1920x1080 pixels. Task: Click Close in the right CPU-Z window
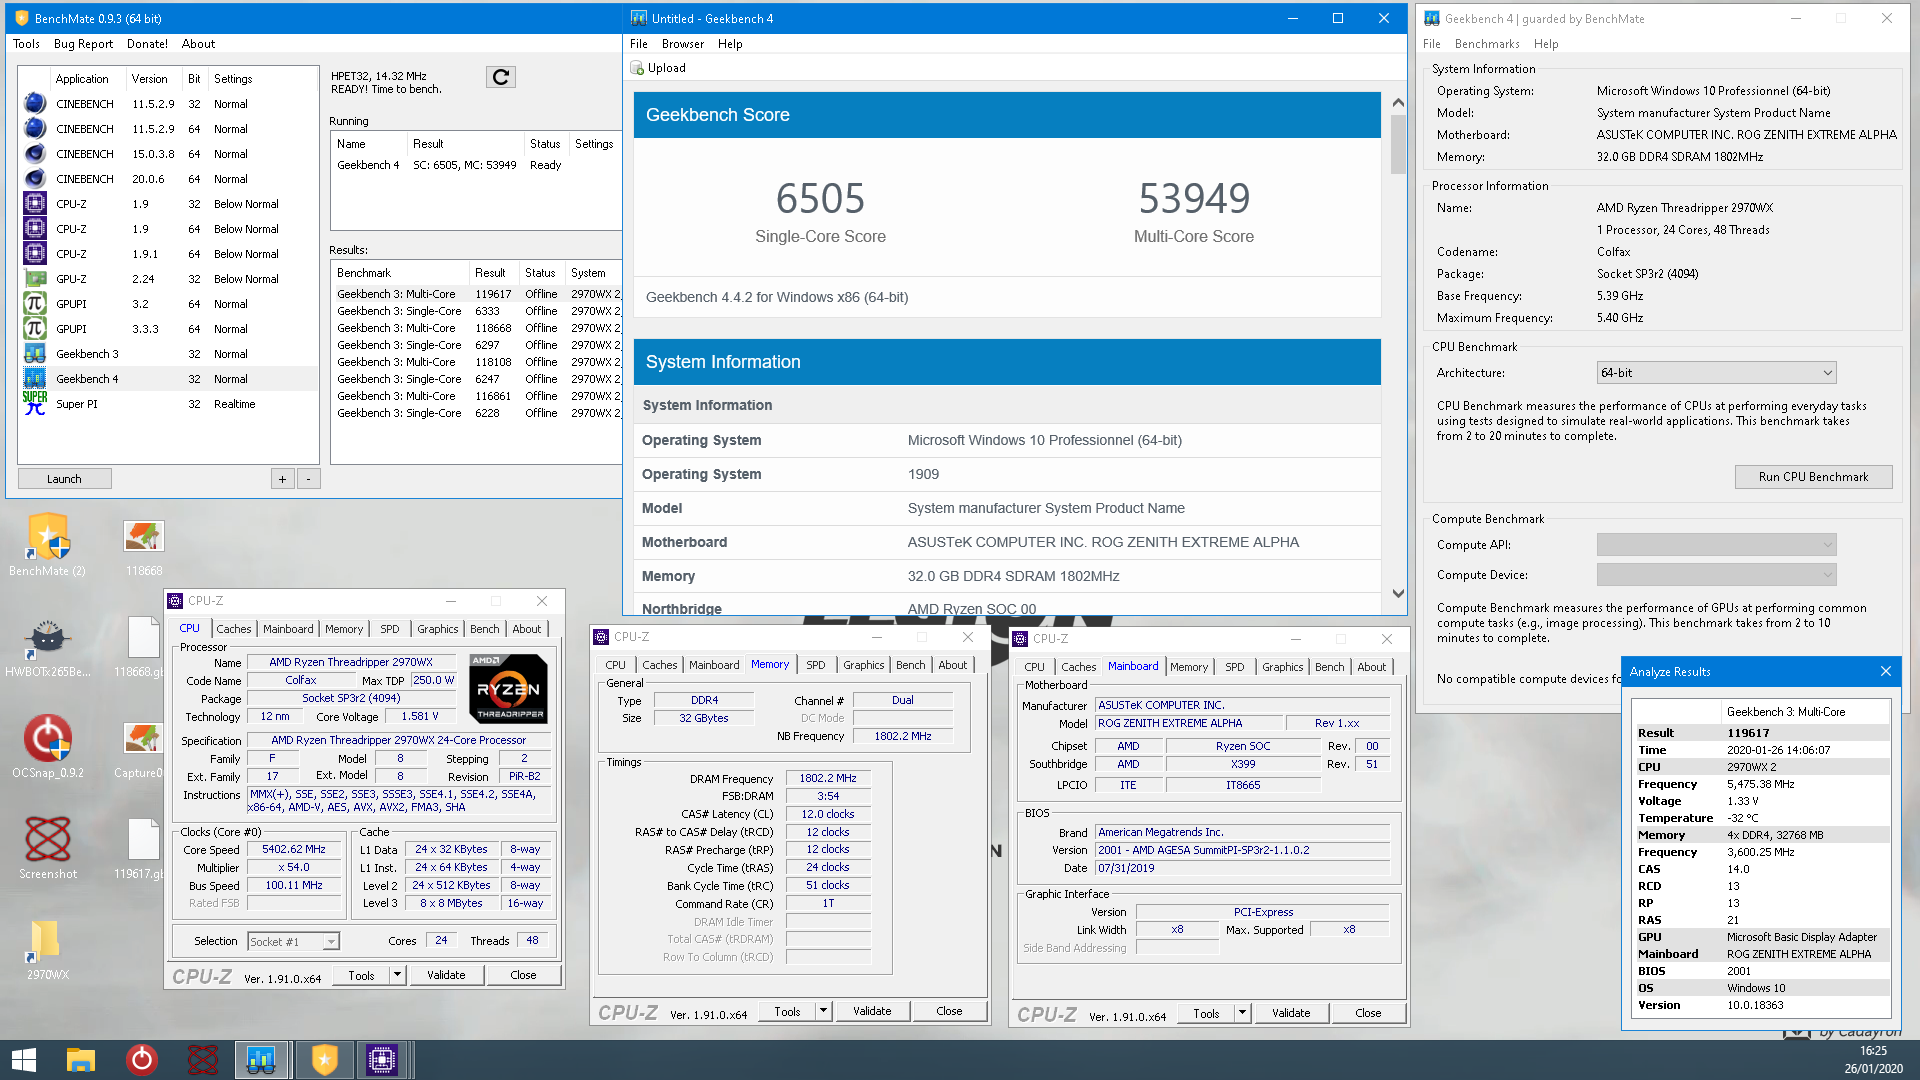coord(1368,1013)
